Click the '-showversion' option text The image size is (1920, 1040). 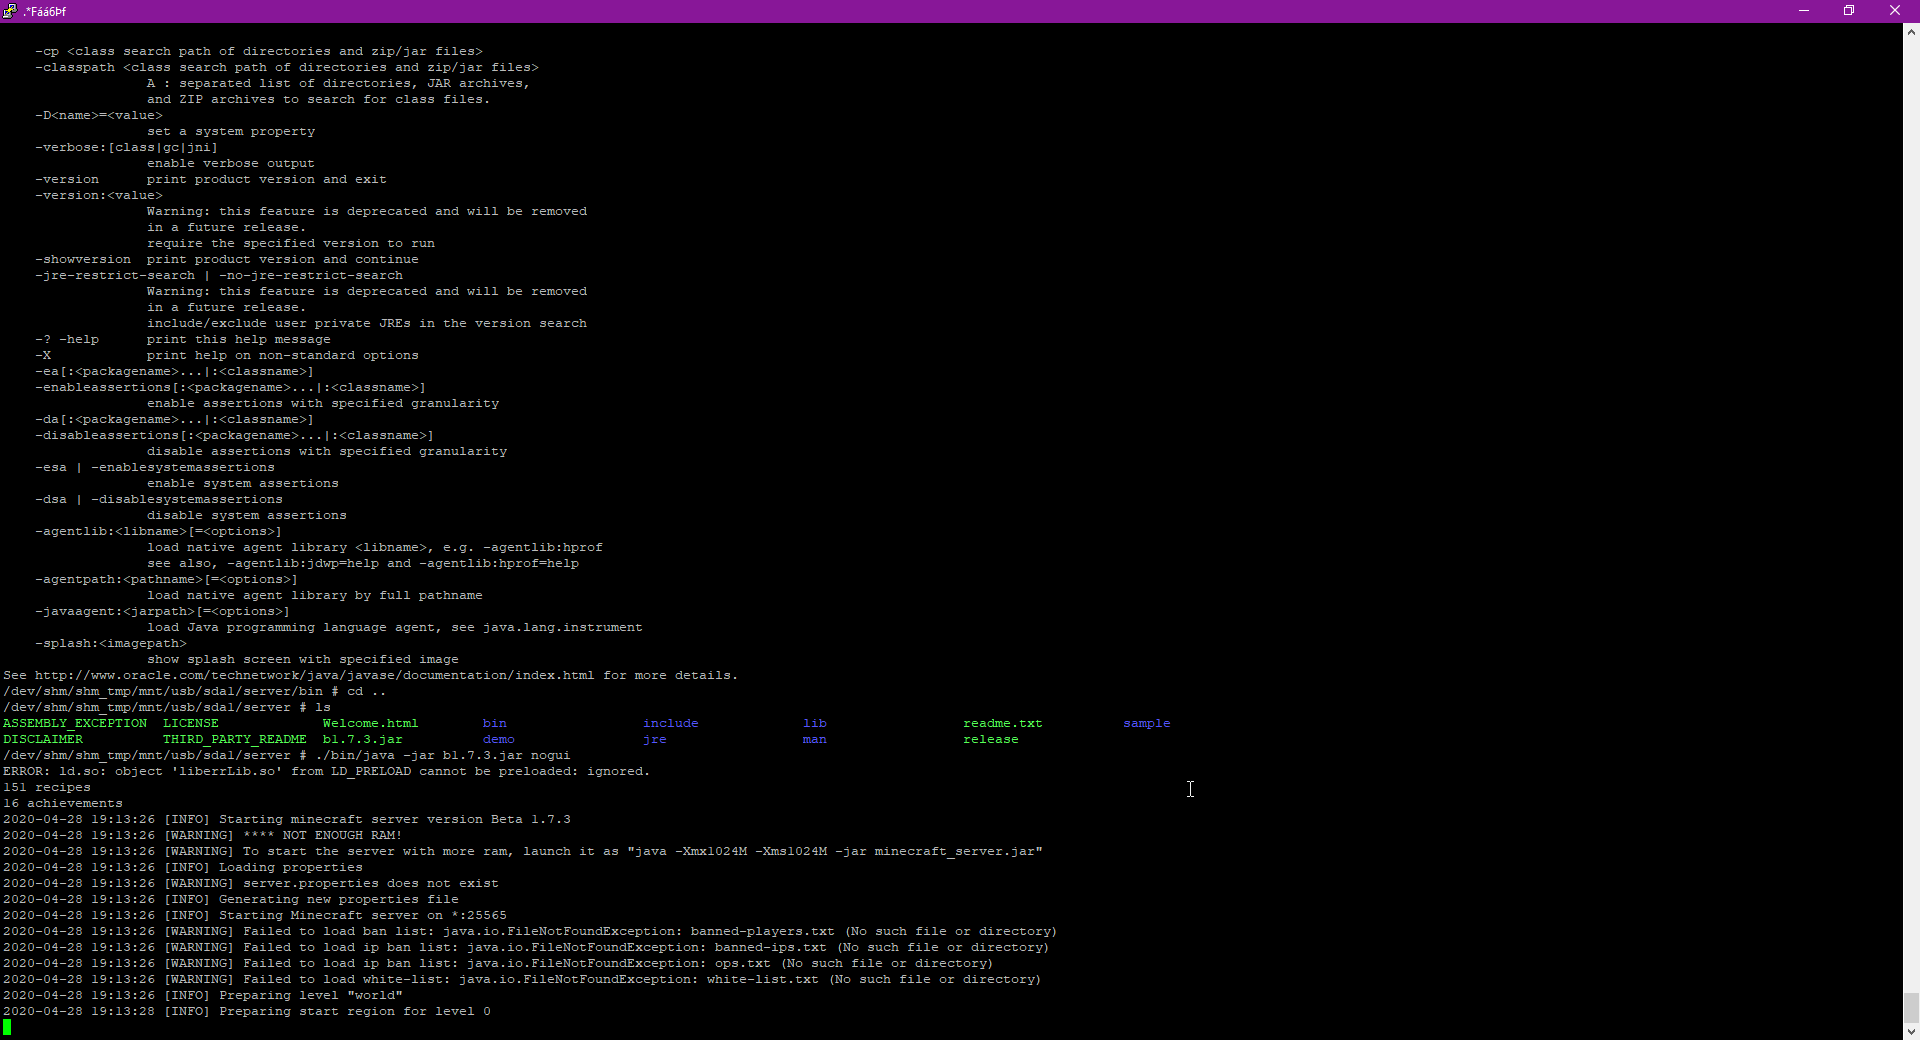[x=83, y=259]
